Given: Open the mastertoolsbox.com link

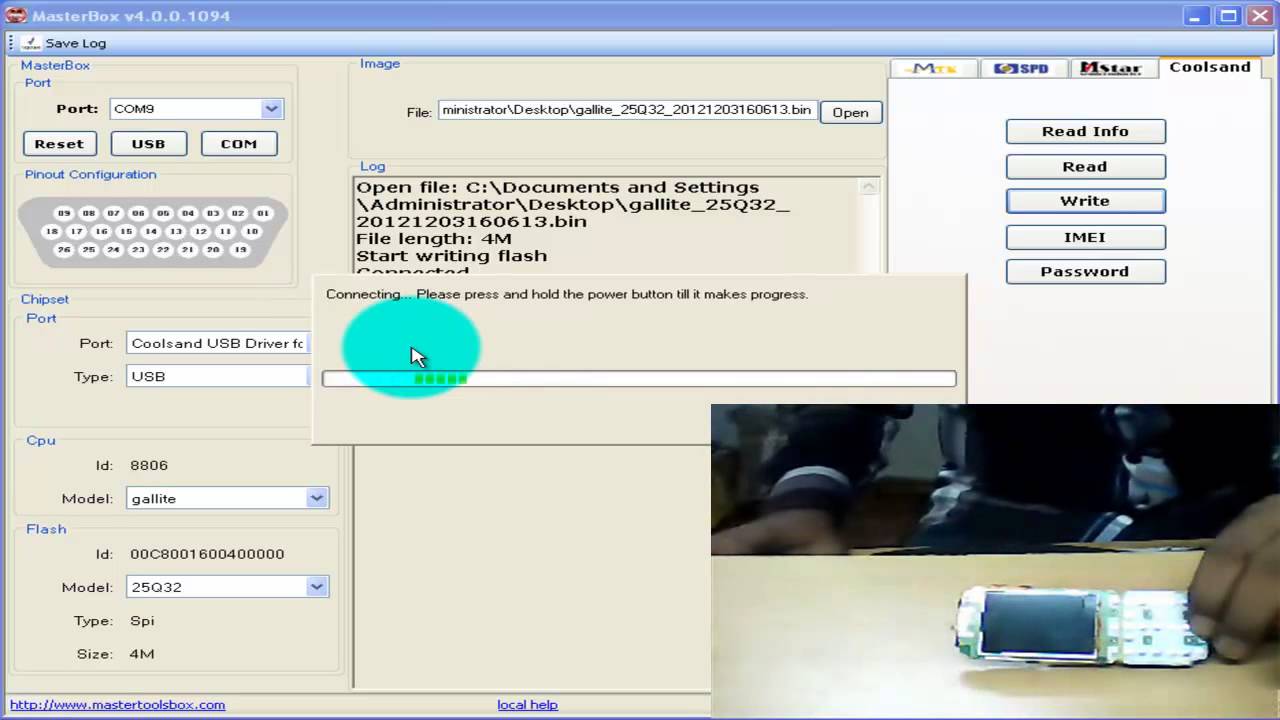Looking at the screenshot, I should [x=117, y=704].
